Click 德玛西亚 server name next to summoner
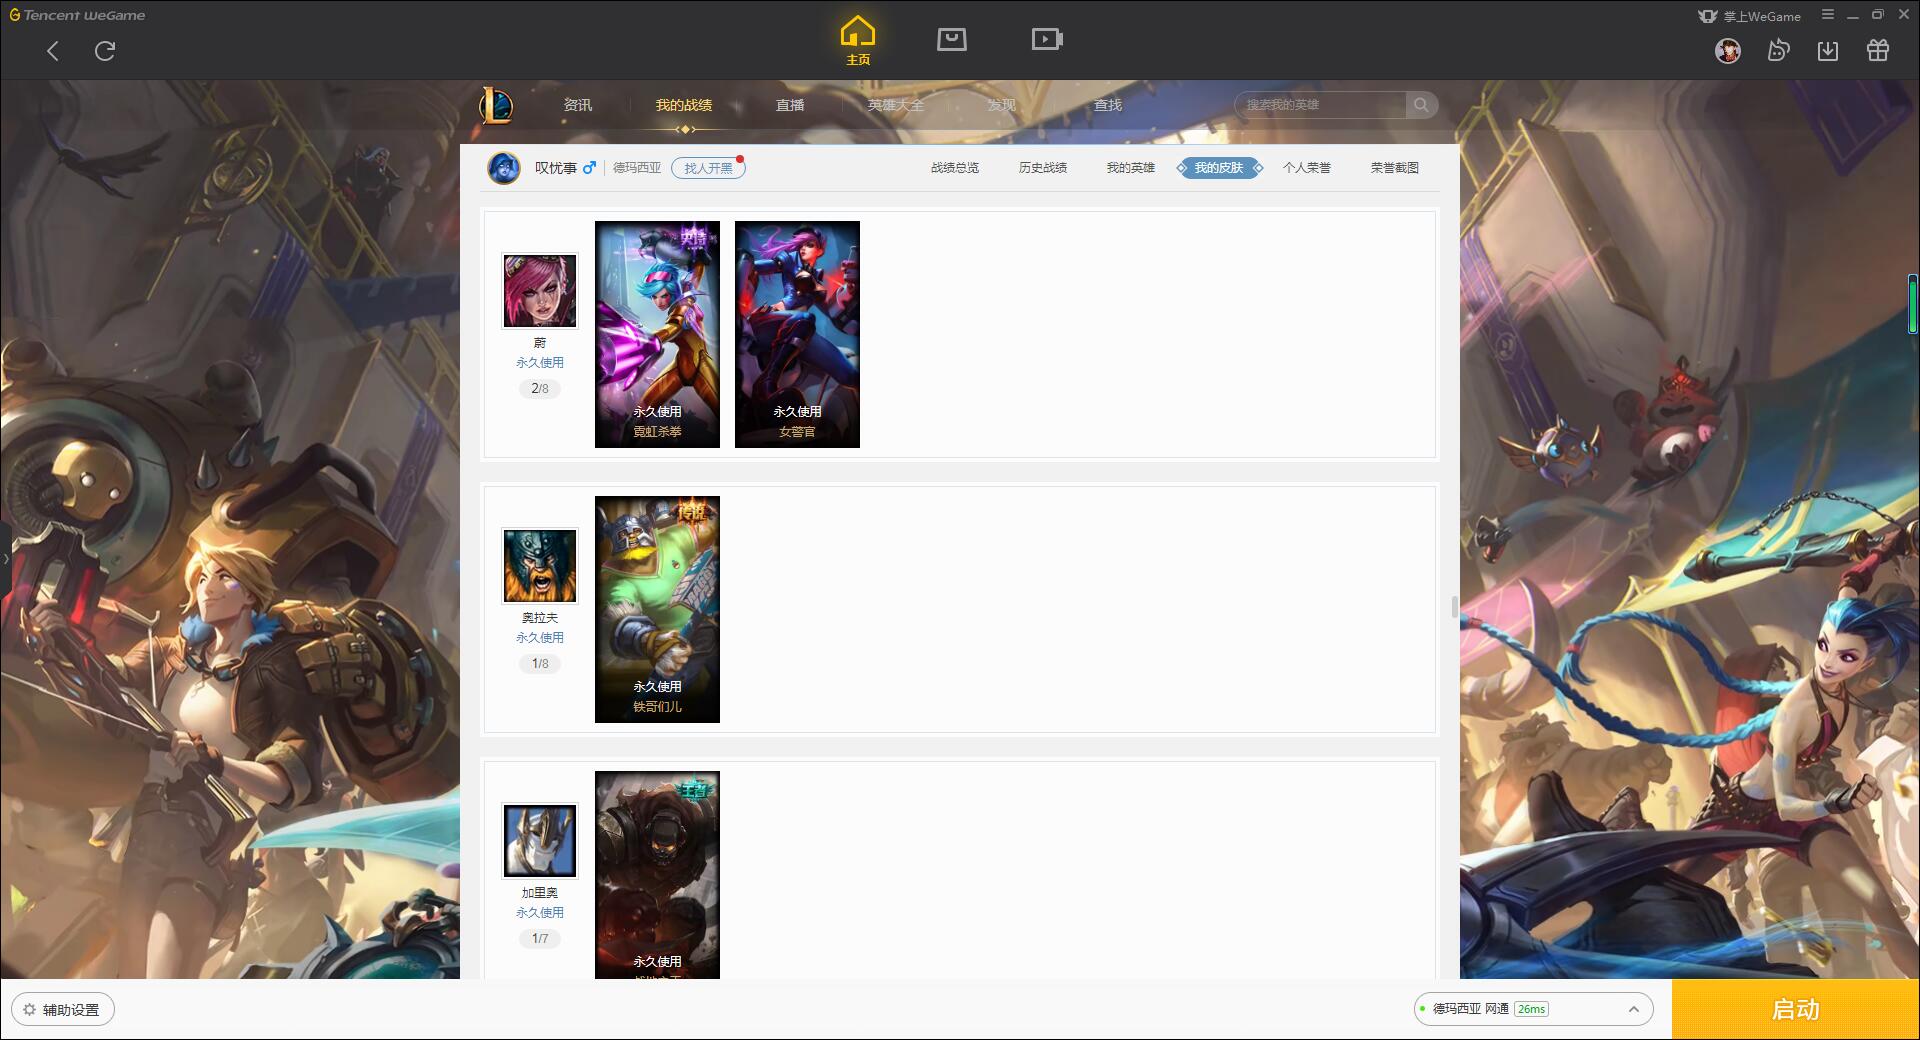 coord(637,168)
